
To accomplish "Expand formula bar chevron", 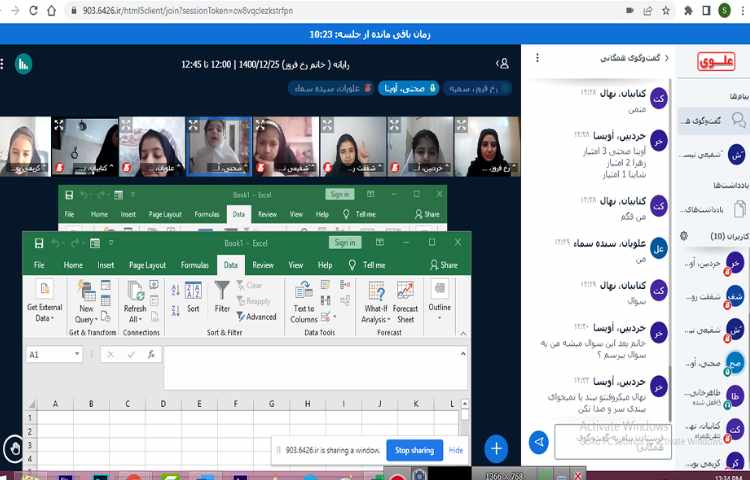I will click(463, 354).
